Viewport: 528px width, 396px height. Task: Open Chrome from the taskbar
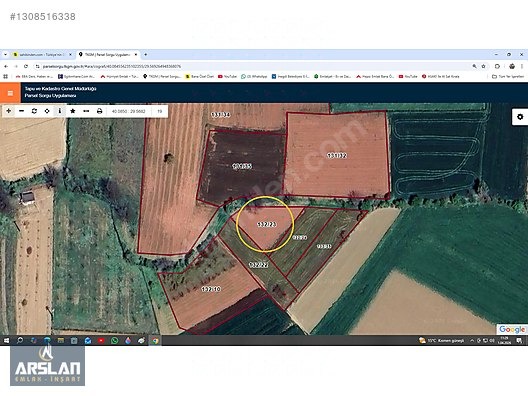click(155, 340)
